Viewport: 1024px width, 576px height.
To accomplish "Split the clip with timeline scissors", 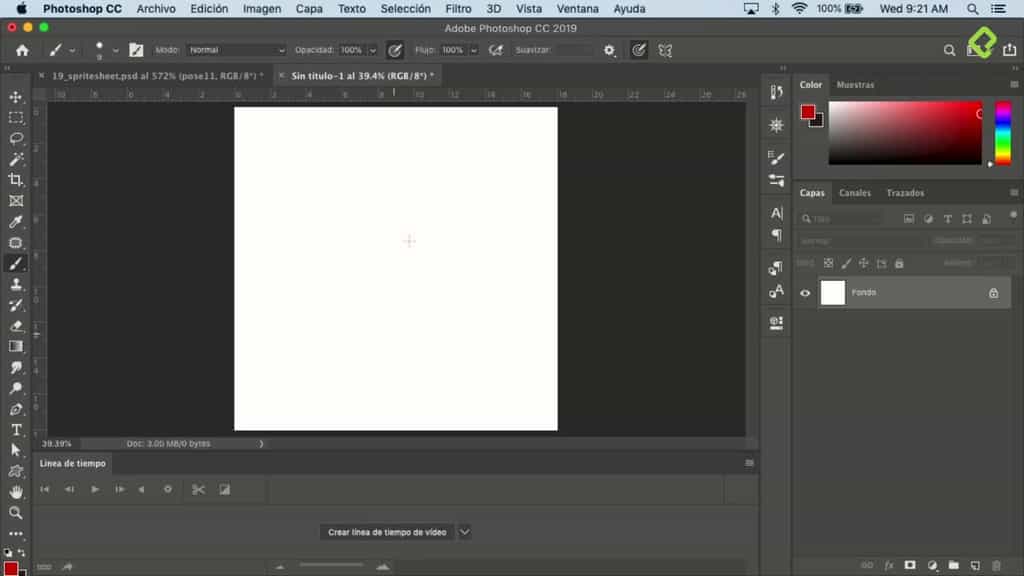I will [198, 490].
